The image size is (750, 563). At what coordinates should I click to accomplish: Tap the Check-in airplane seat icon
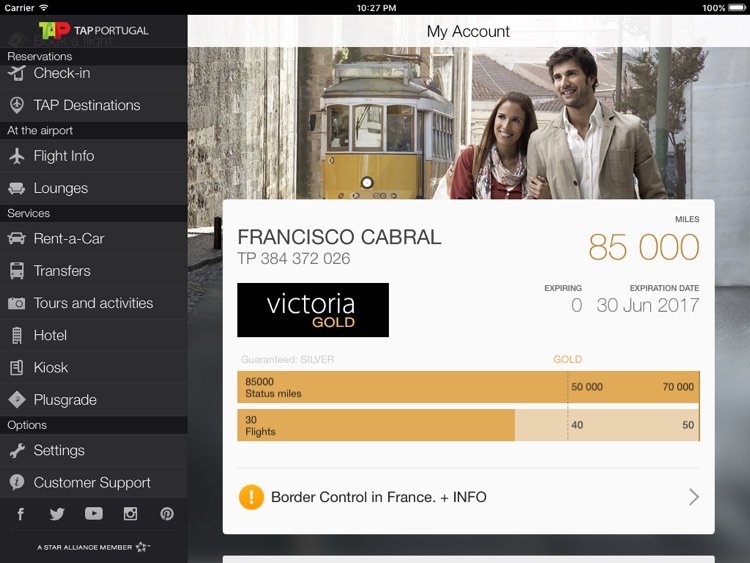[x=17, y=73]
